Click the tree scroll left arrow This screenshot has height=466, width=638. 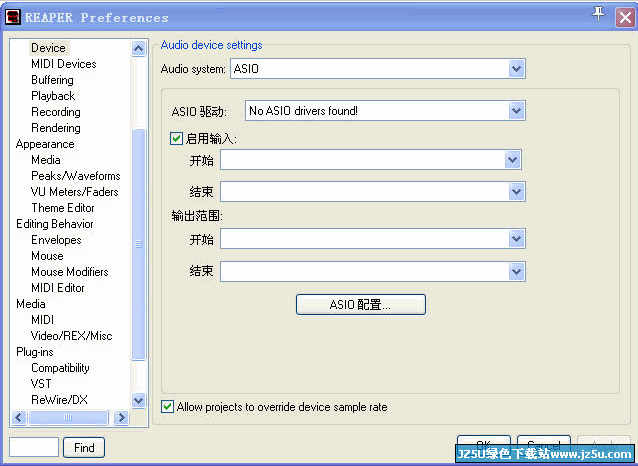19,417
